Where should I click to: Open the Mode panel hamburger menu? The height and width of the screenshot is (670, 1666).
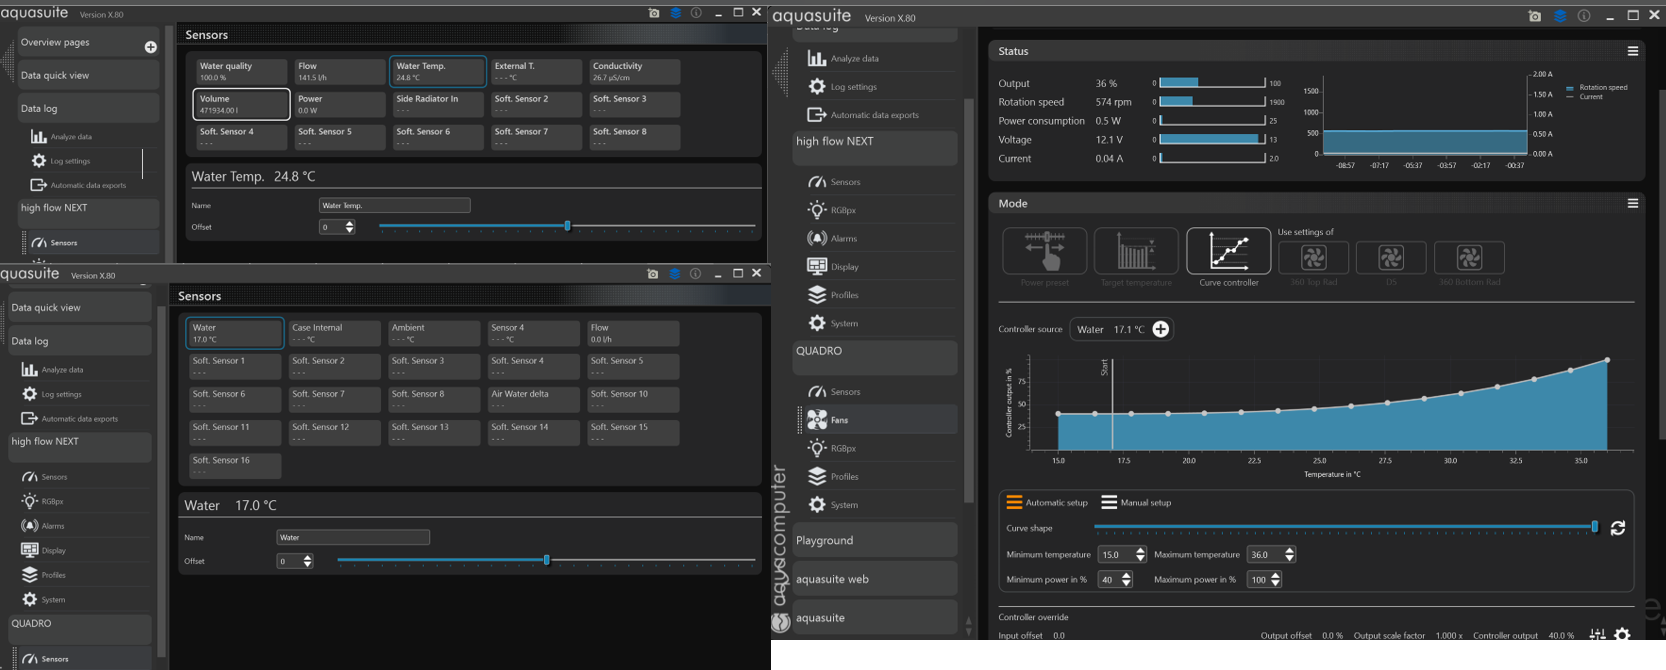tap(1632, 203)
